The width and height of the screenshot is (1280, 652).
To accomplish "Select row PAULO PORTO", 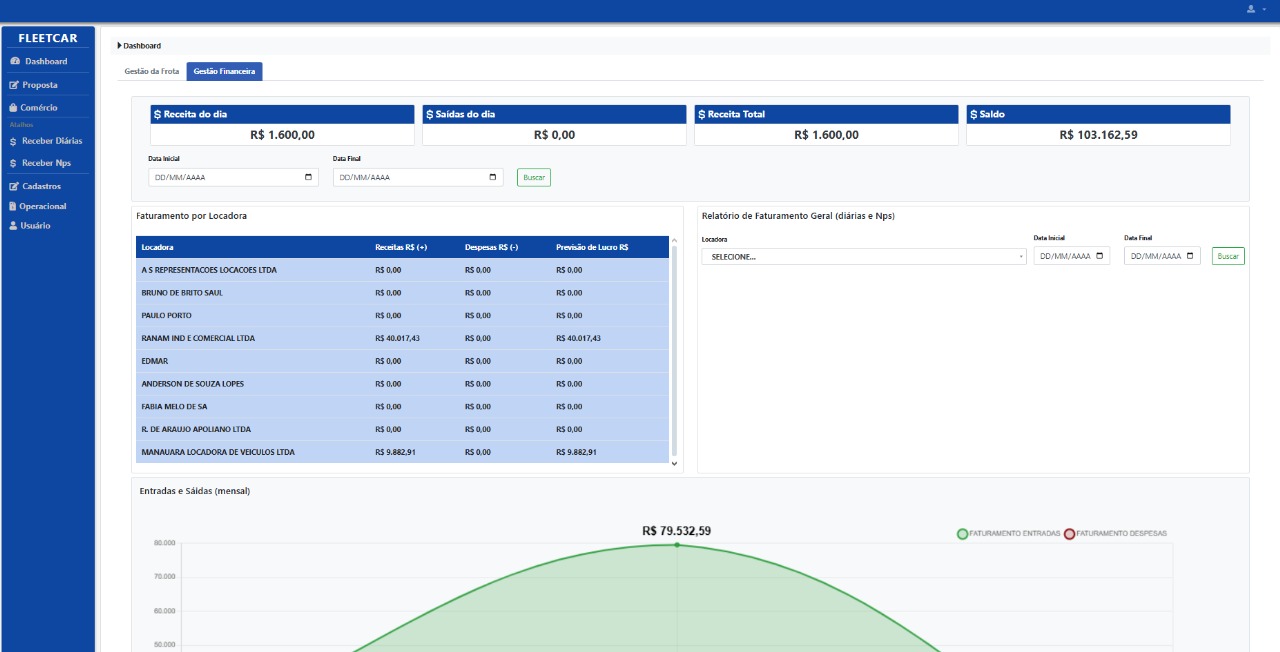I will coord(402,316).
